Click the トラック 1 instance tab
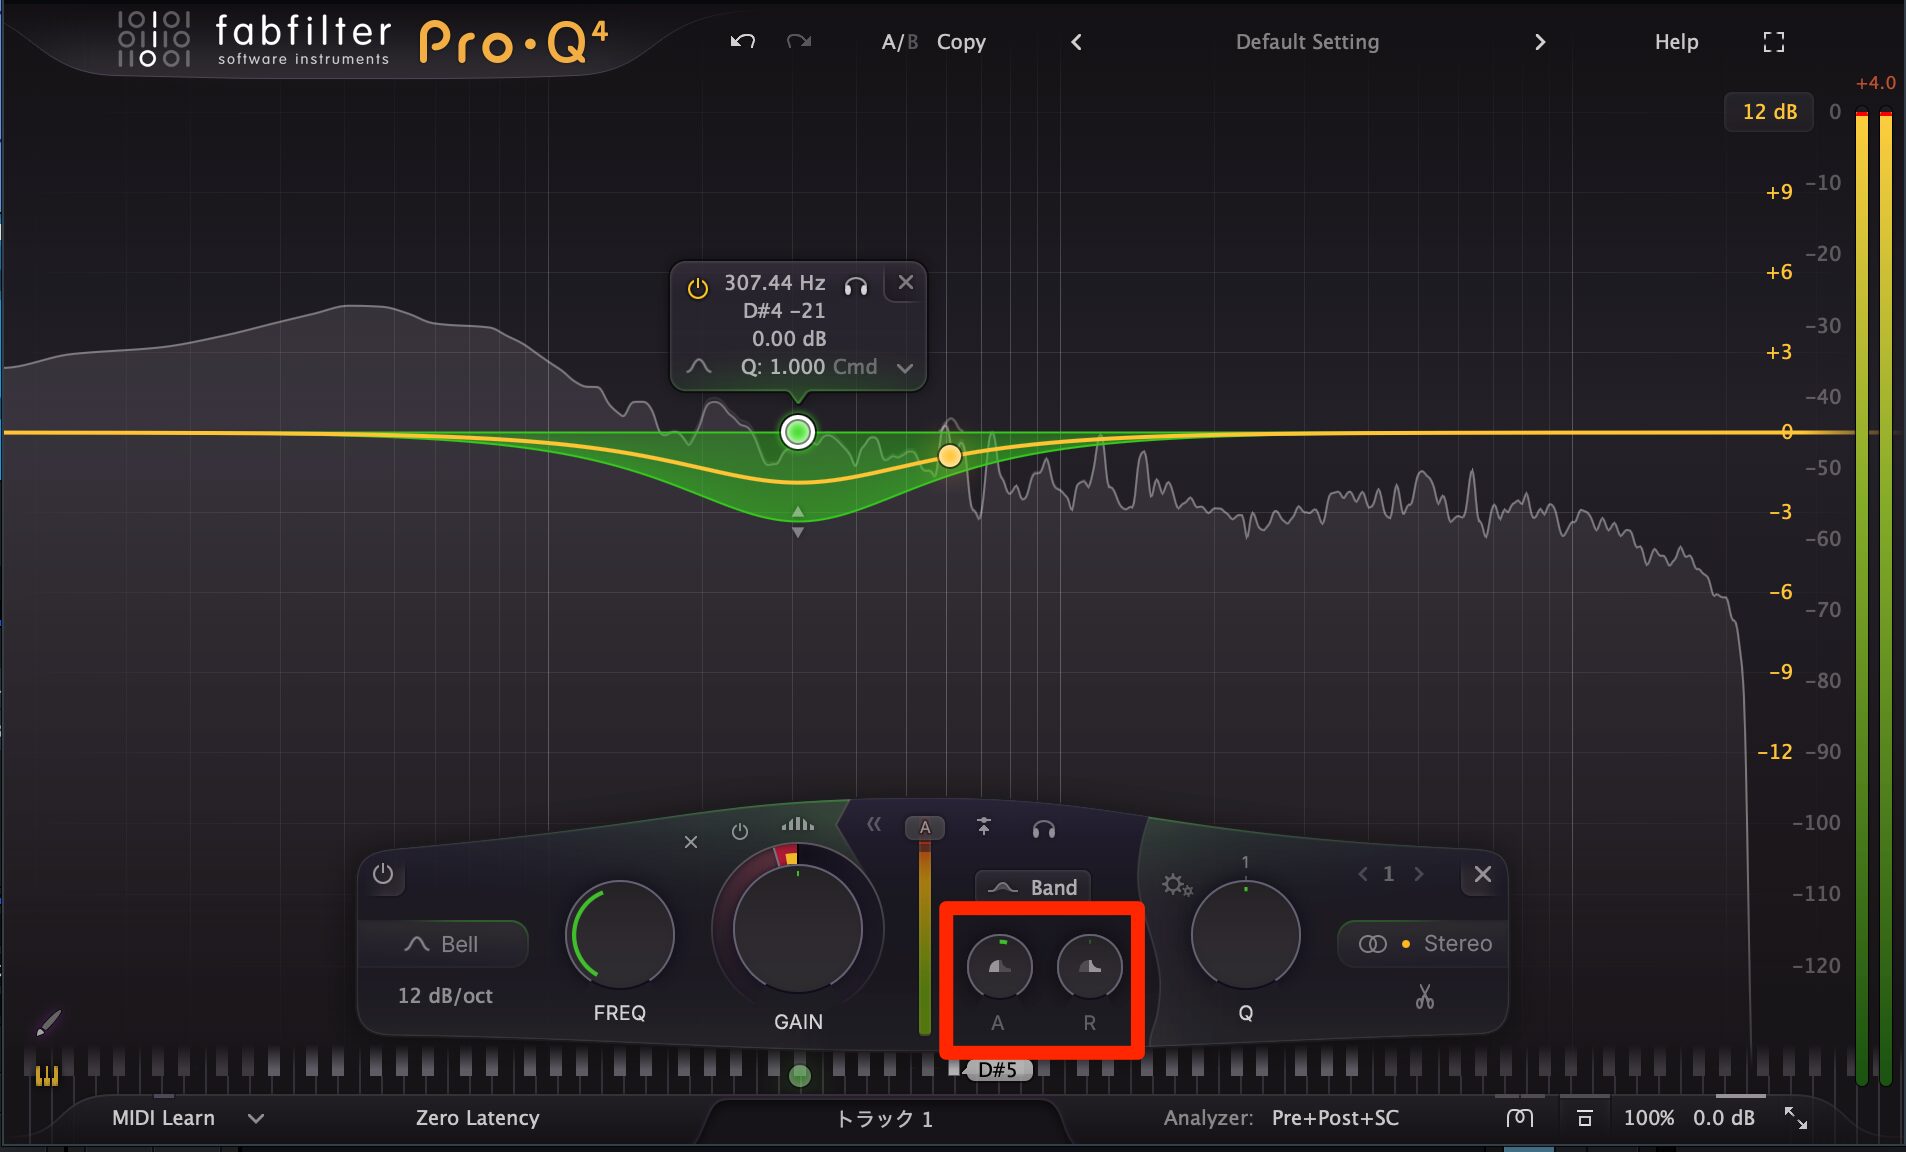Screen dimensions: 1906x1152 (884, 1119)
